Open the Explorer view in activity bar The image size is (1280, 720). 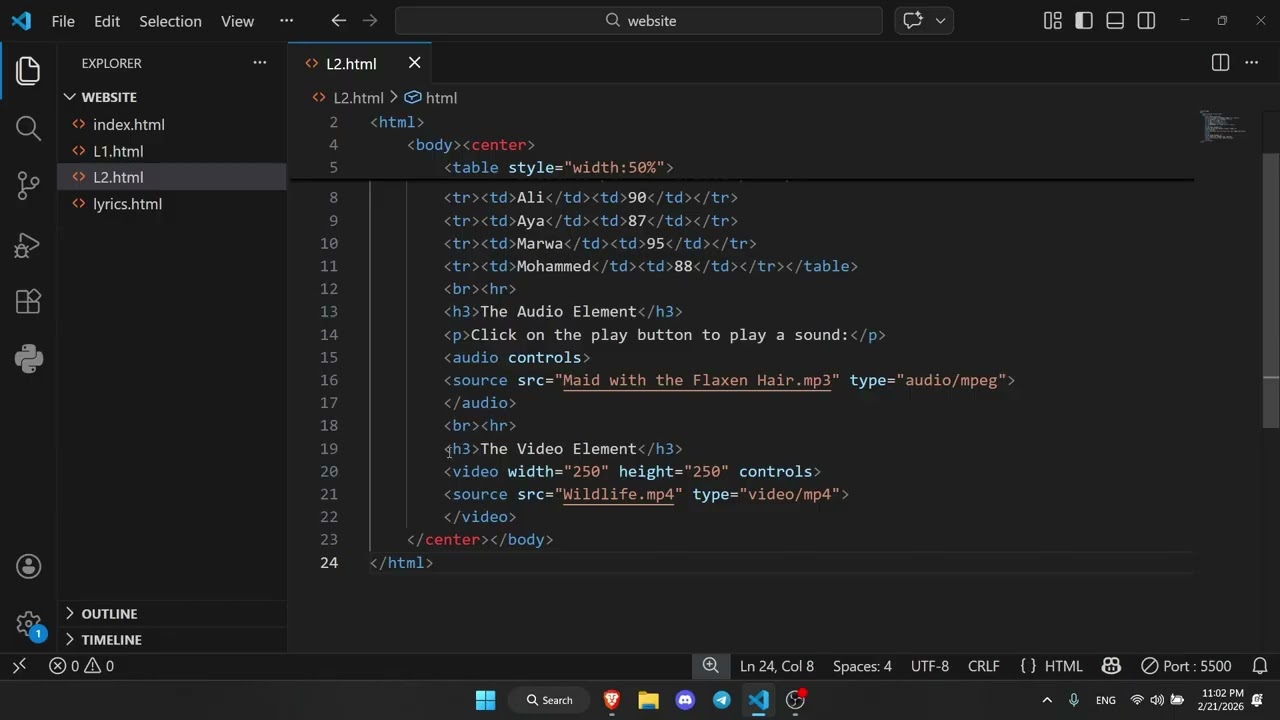28,70
